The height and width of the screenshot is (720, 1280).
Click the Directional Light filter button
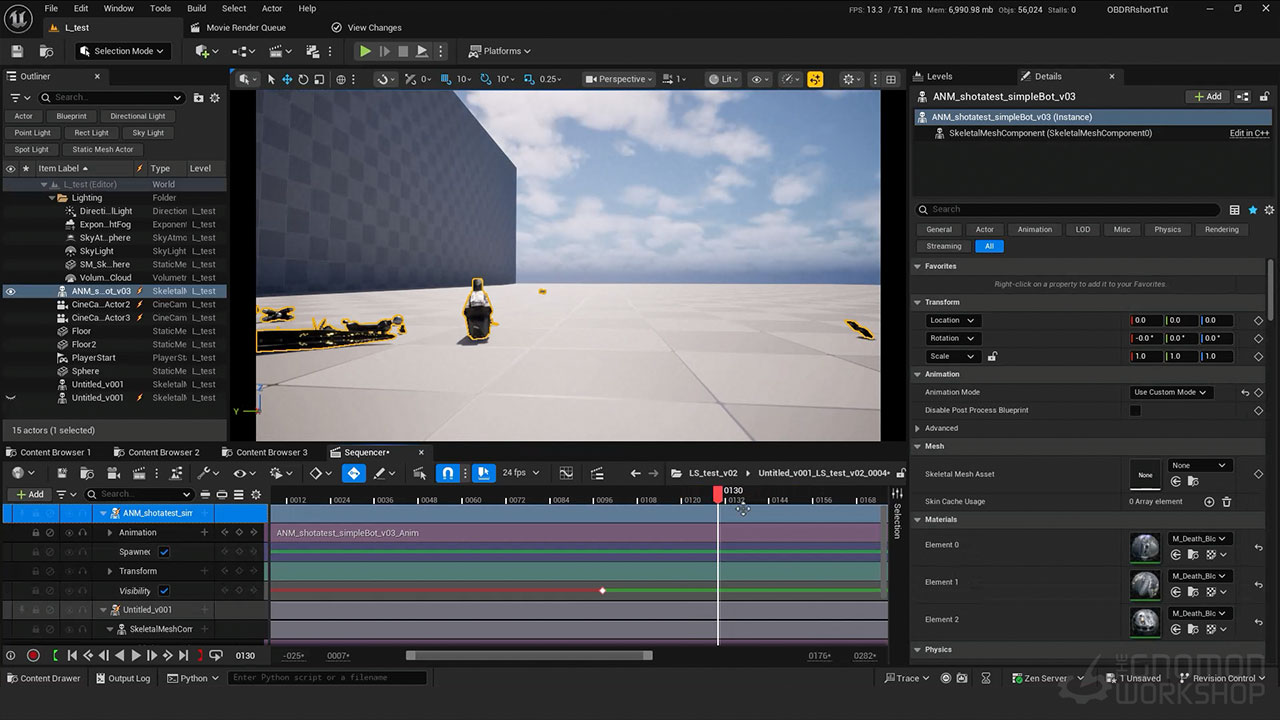137,116
